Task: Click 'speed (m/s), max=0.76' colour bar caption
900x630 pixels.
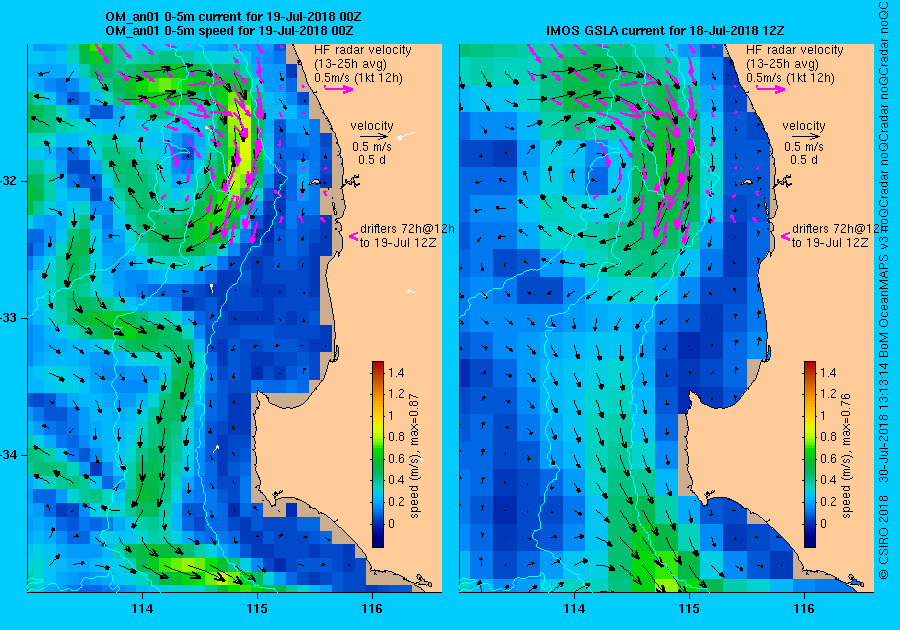Action: (847, 456)
